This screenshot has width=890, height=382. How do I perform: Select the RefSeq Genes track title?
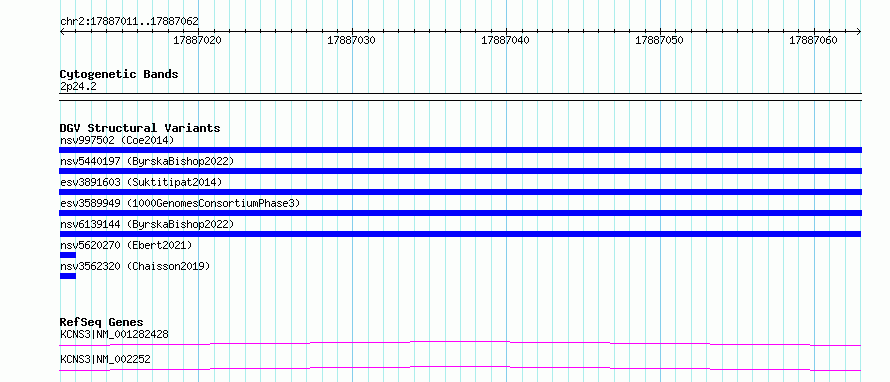102,322
